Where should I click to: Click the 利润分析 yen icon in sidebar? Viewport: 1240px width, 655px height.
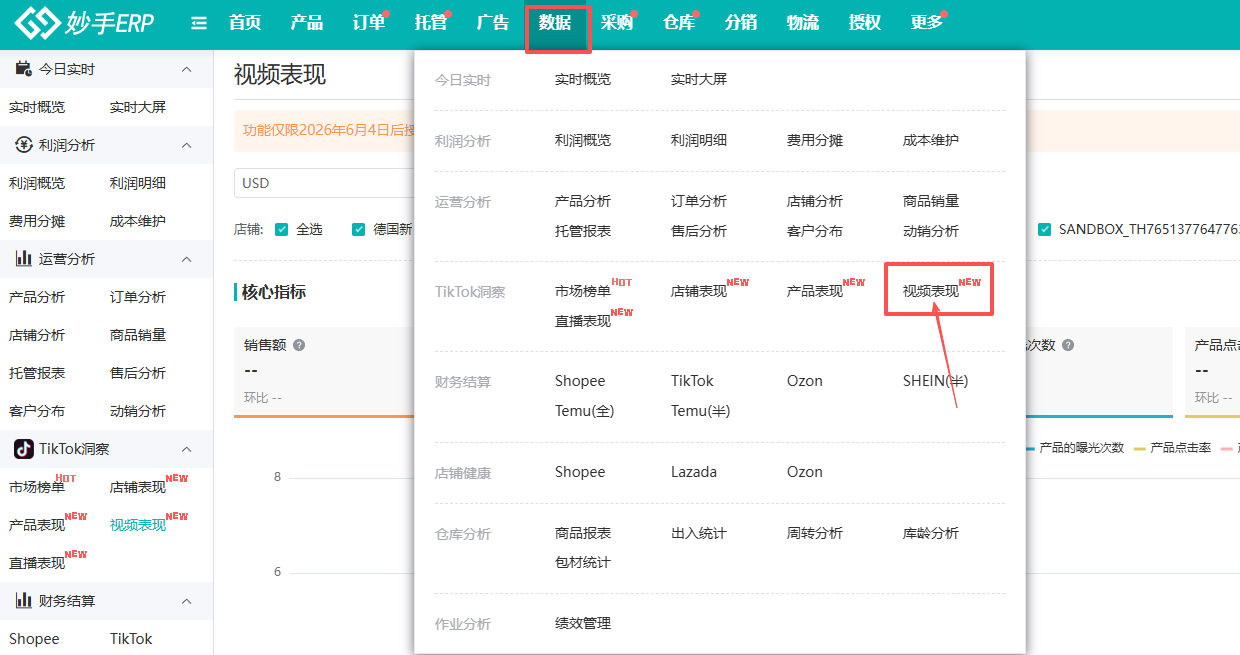23,145
